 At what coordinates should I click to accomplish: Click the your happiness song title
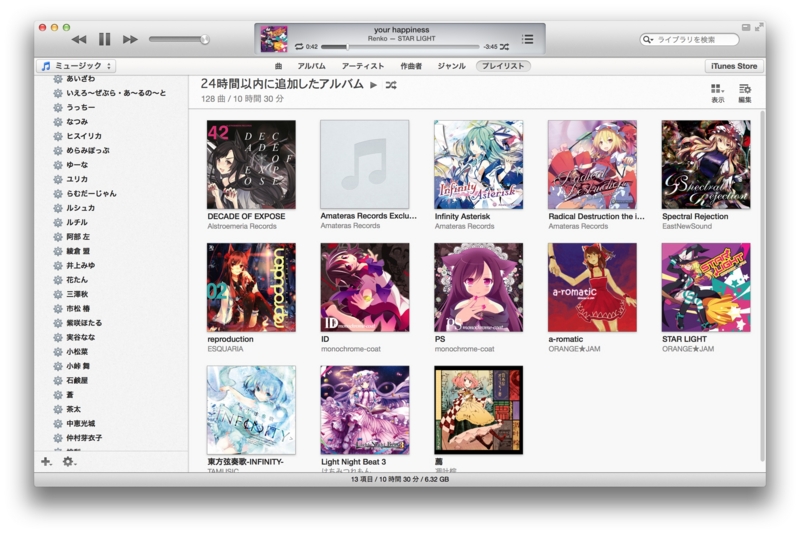click(402, 30)
